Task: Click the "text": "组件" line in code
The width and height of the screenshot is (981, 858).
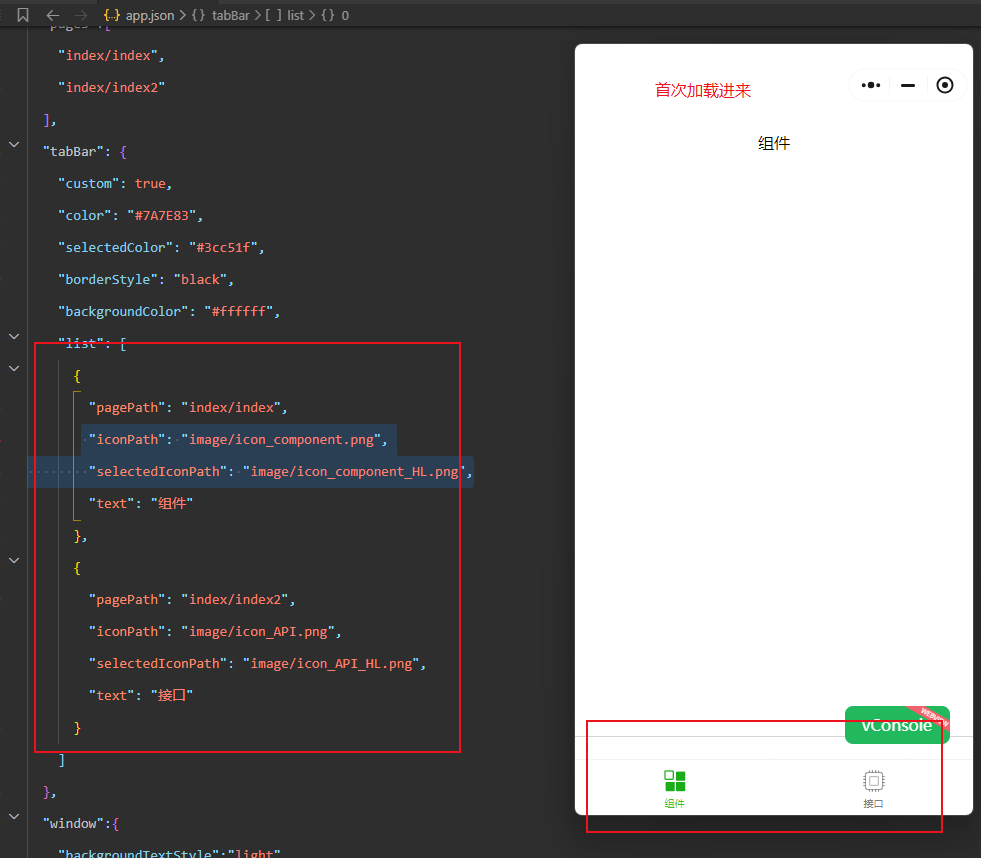Action: point(141,503)
